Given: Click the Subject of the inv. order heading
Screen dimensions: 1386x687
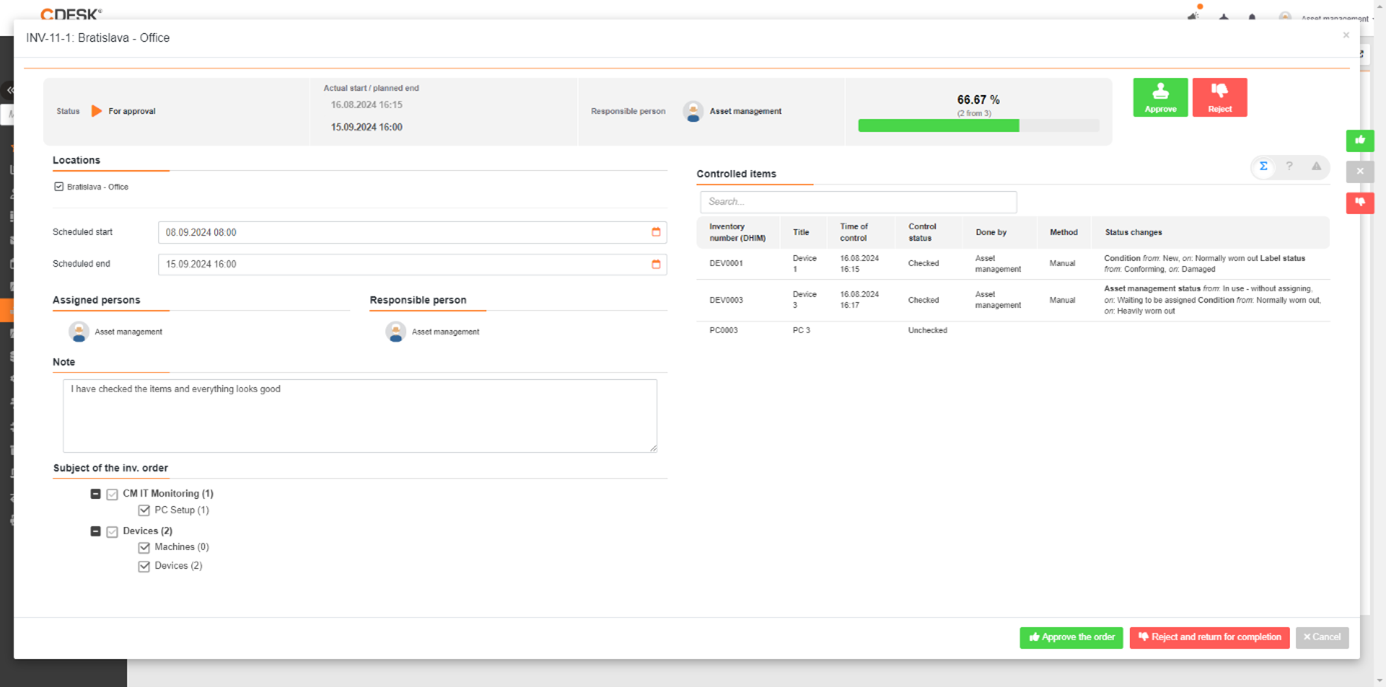Looking at the screenshot, I should point(110,468).
